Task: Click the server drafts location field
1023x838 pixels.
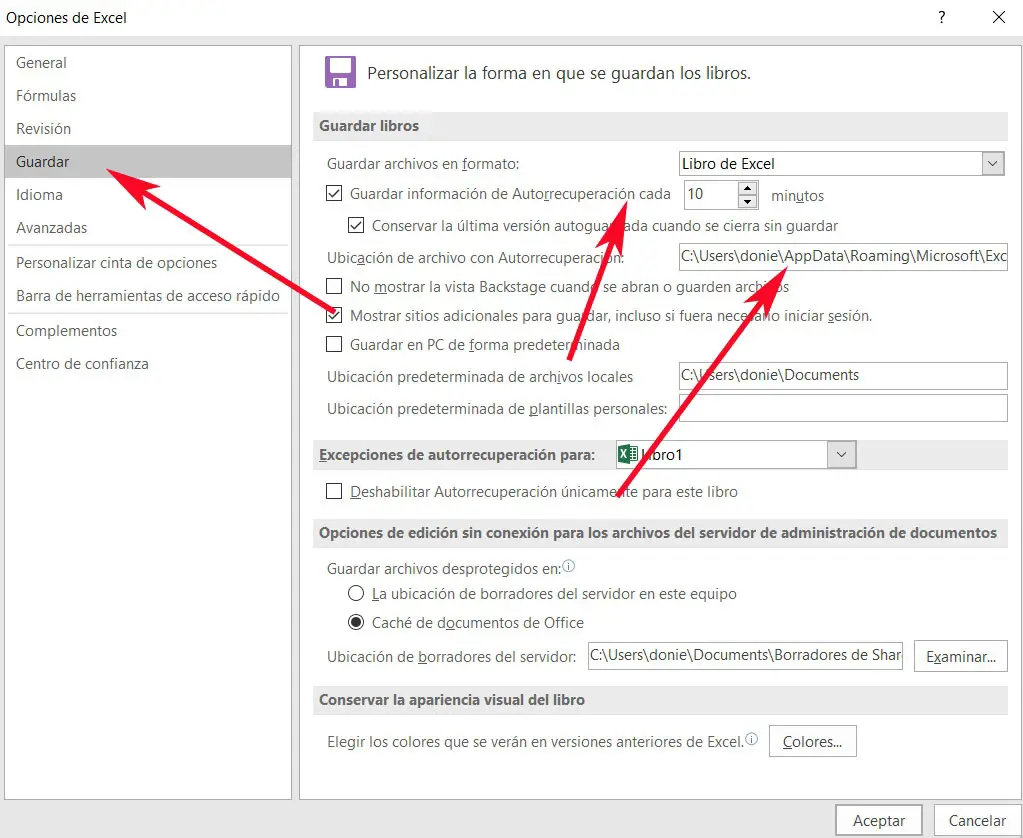Action: click(745, 655)
